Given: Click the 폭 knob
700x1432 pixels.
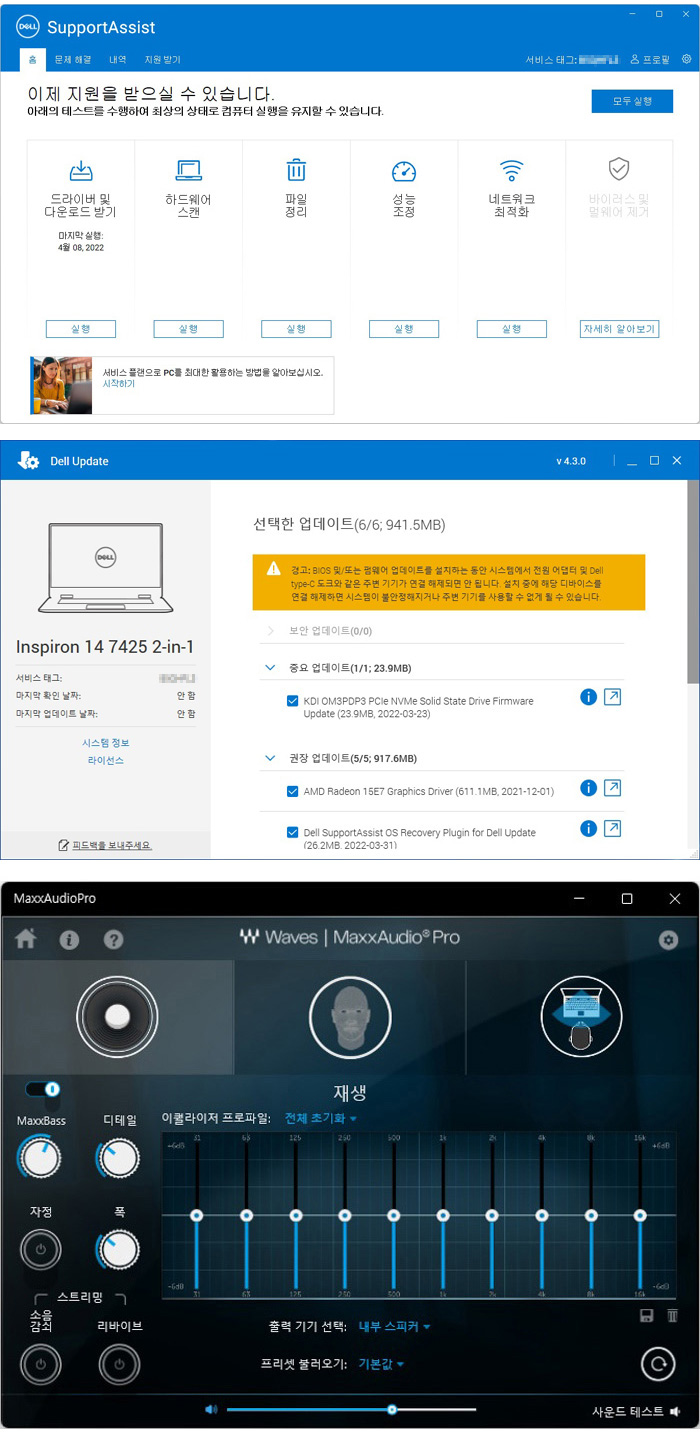Looking at the screenshot, I should coord(118,1249).
